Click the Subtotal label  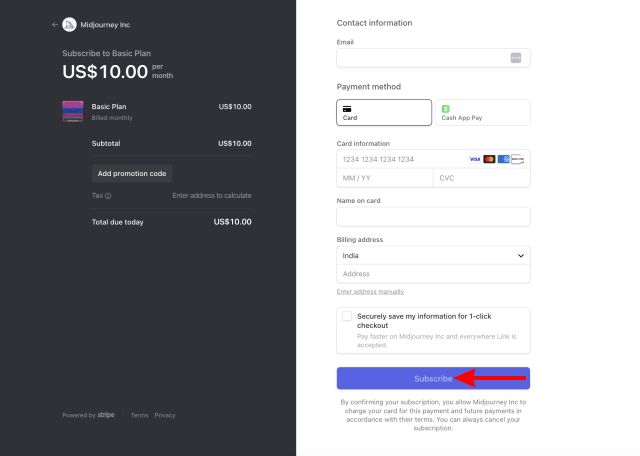[x=106, y=143]
